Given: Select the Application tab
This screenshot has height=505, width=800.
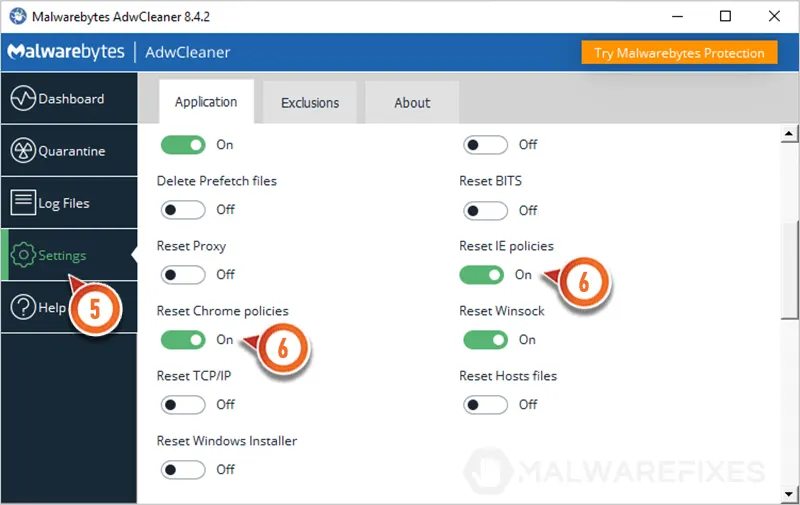Looking at the screenshot, I should click(206, 102).
